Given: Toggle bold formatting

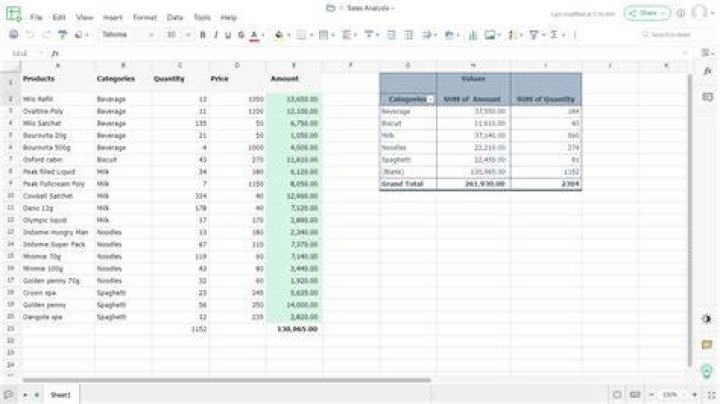Looking at the screenshot, I should 202,35.
